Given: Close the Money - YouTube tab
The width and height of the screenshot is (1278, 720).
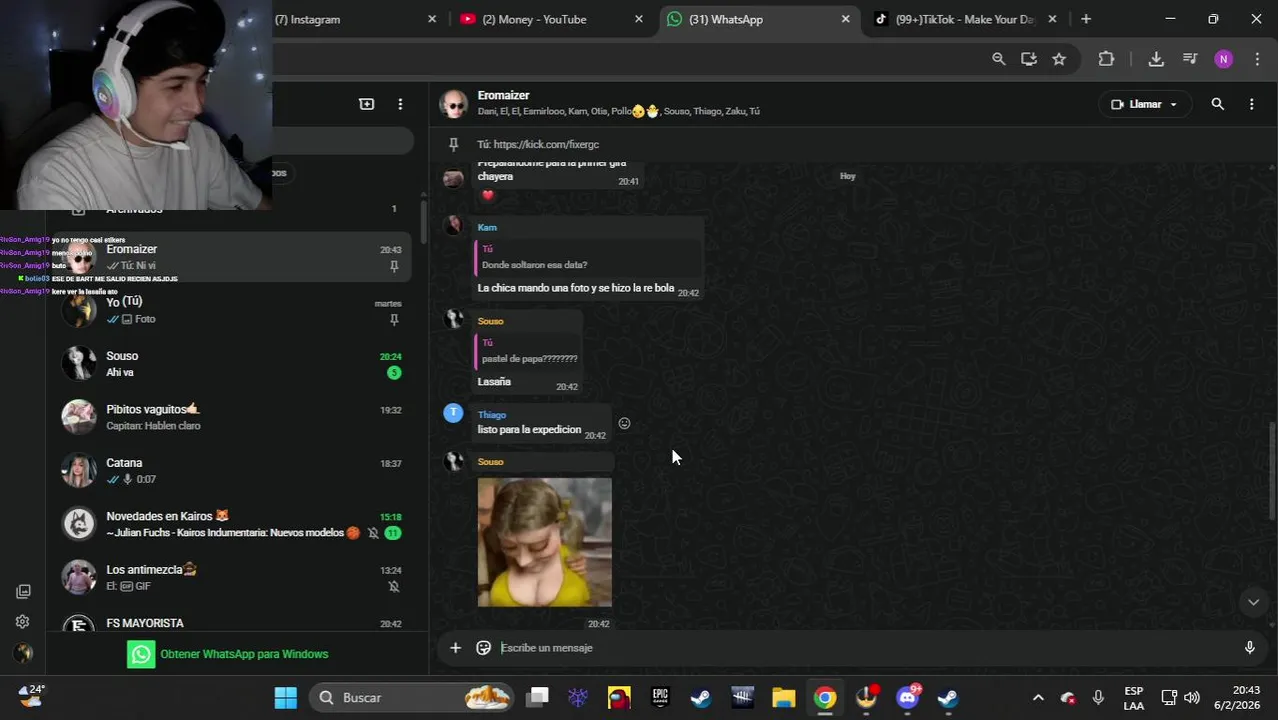Looking at the screenshot, I should point(639,19).
